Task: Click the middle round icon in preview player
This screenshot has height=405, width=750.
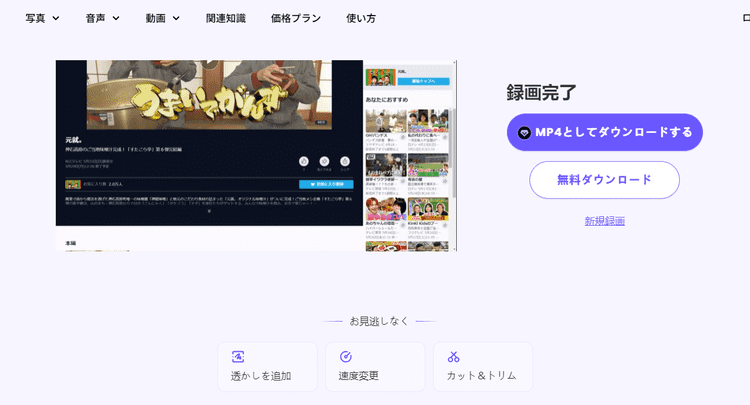Action: point(324,161)
